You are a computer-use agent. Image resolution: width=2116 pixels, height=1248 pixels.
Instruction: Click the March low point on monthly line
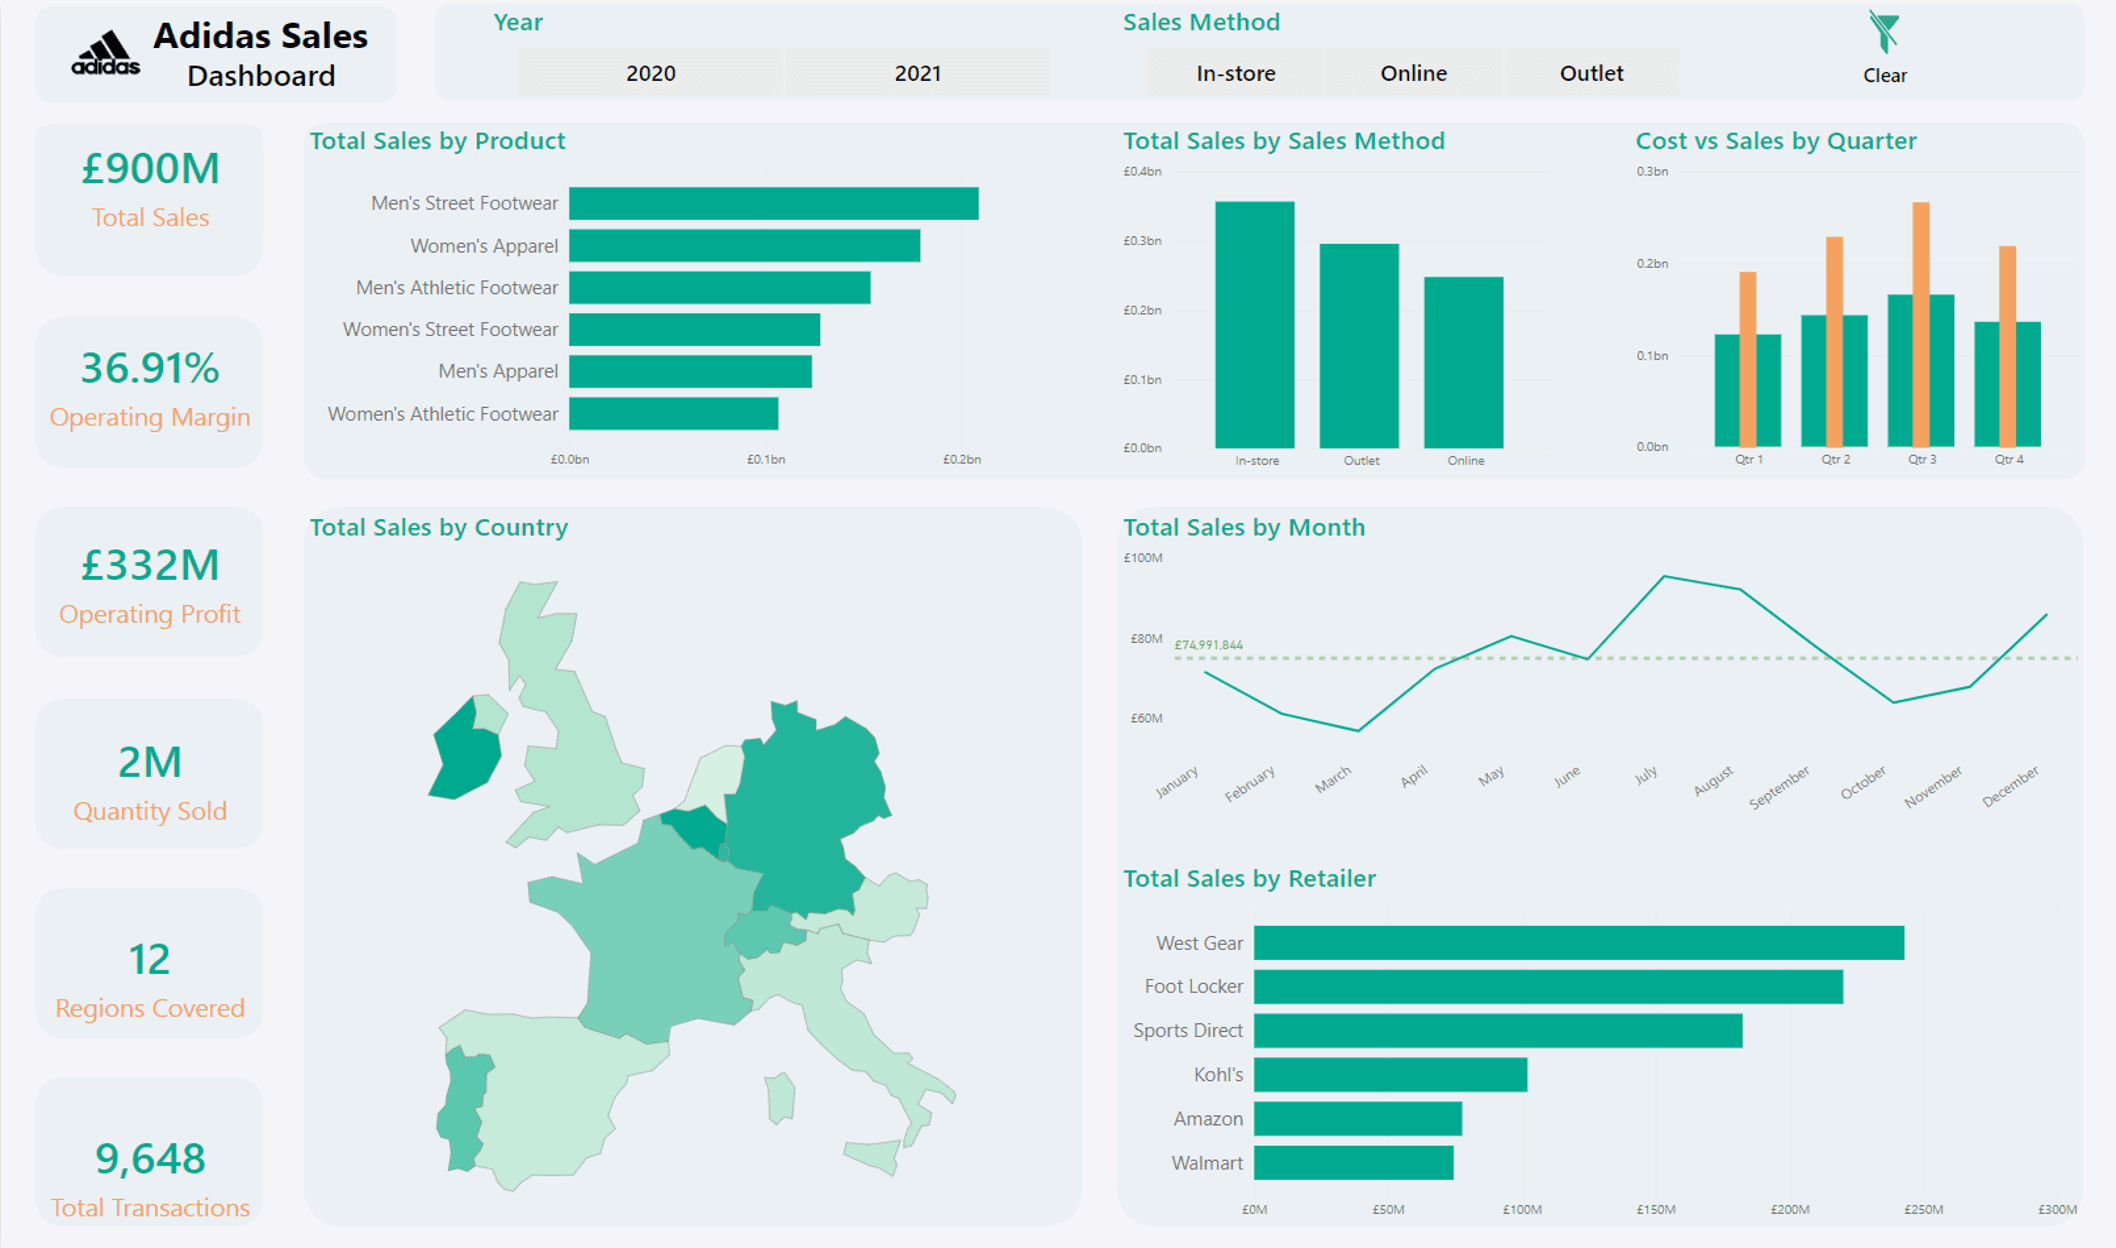pyautogui.click(x=1358, y=731)
